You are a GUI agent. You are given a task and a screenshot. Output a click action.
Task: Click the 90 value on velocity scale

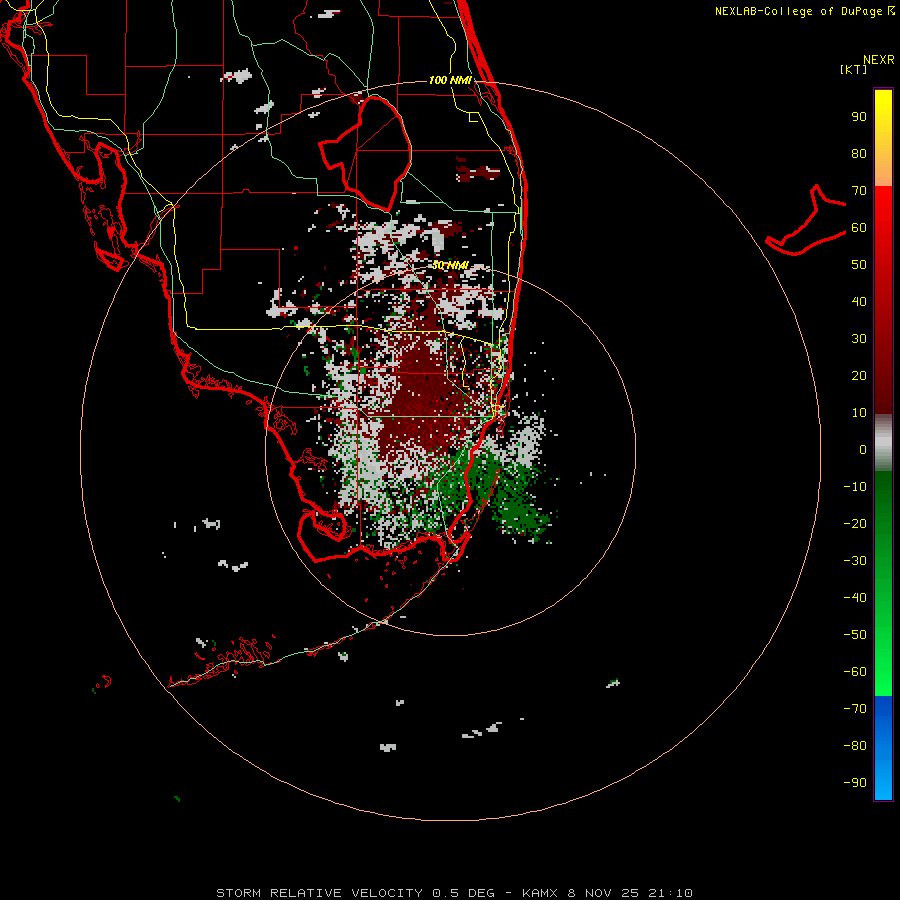pyautogui.click(x=859, y=117)
